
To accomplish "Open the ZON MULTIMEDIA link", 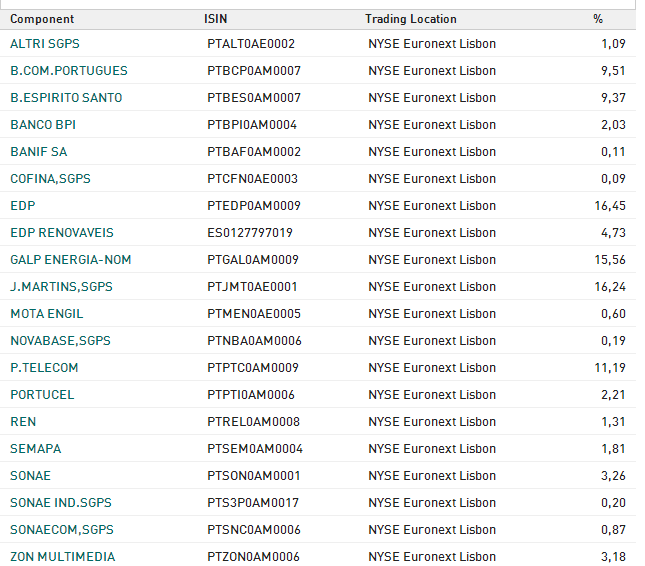I will click(x=62, y=557).
